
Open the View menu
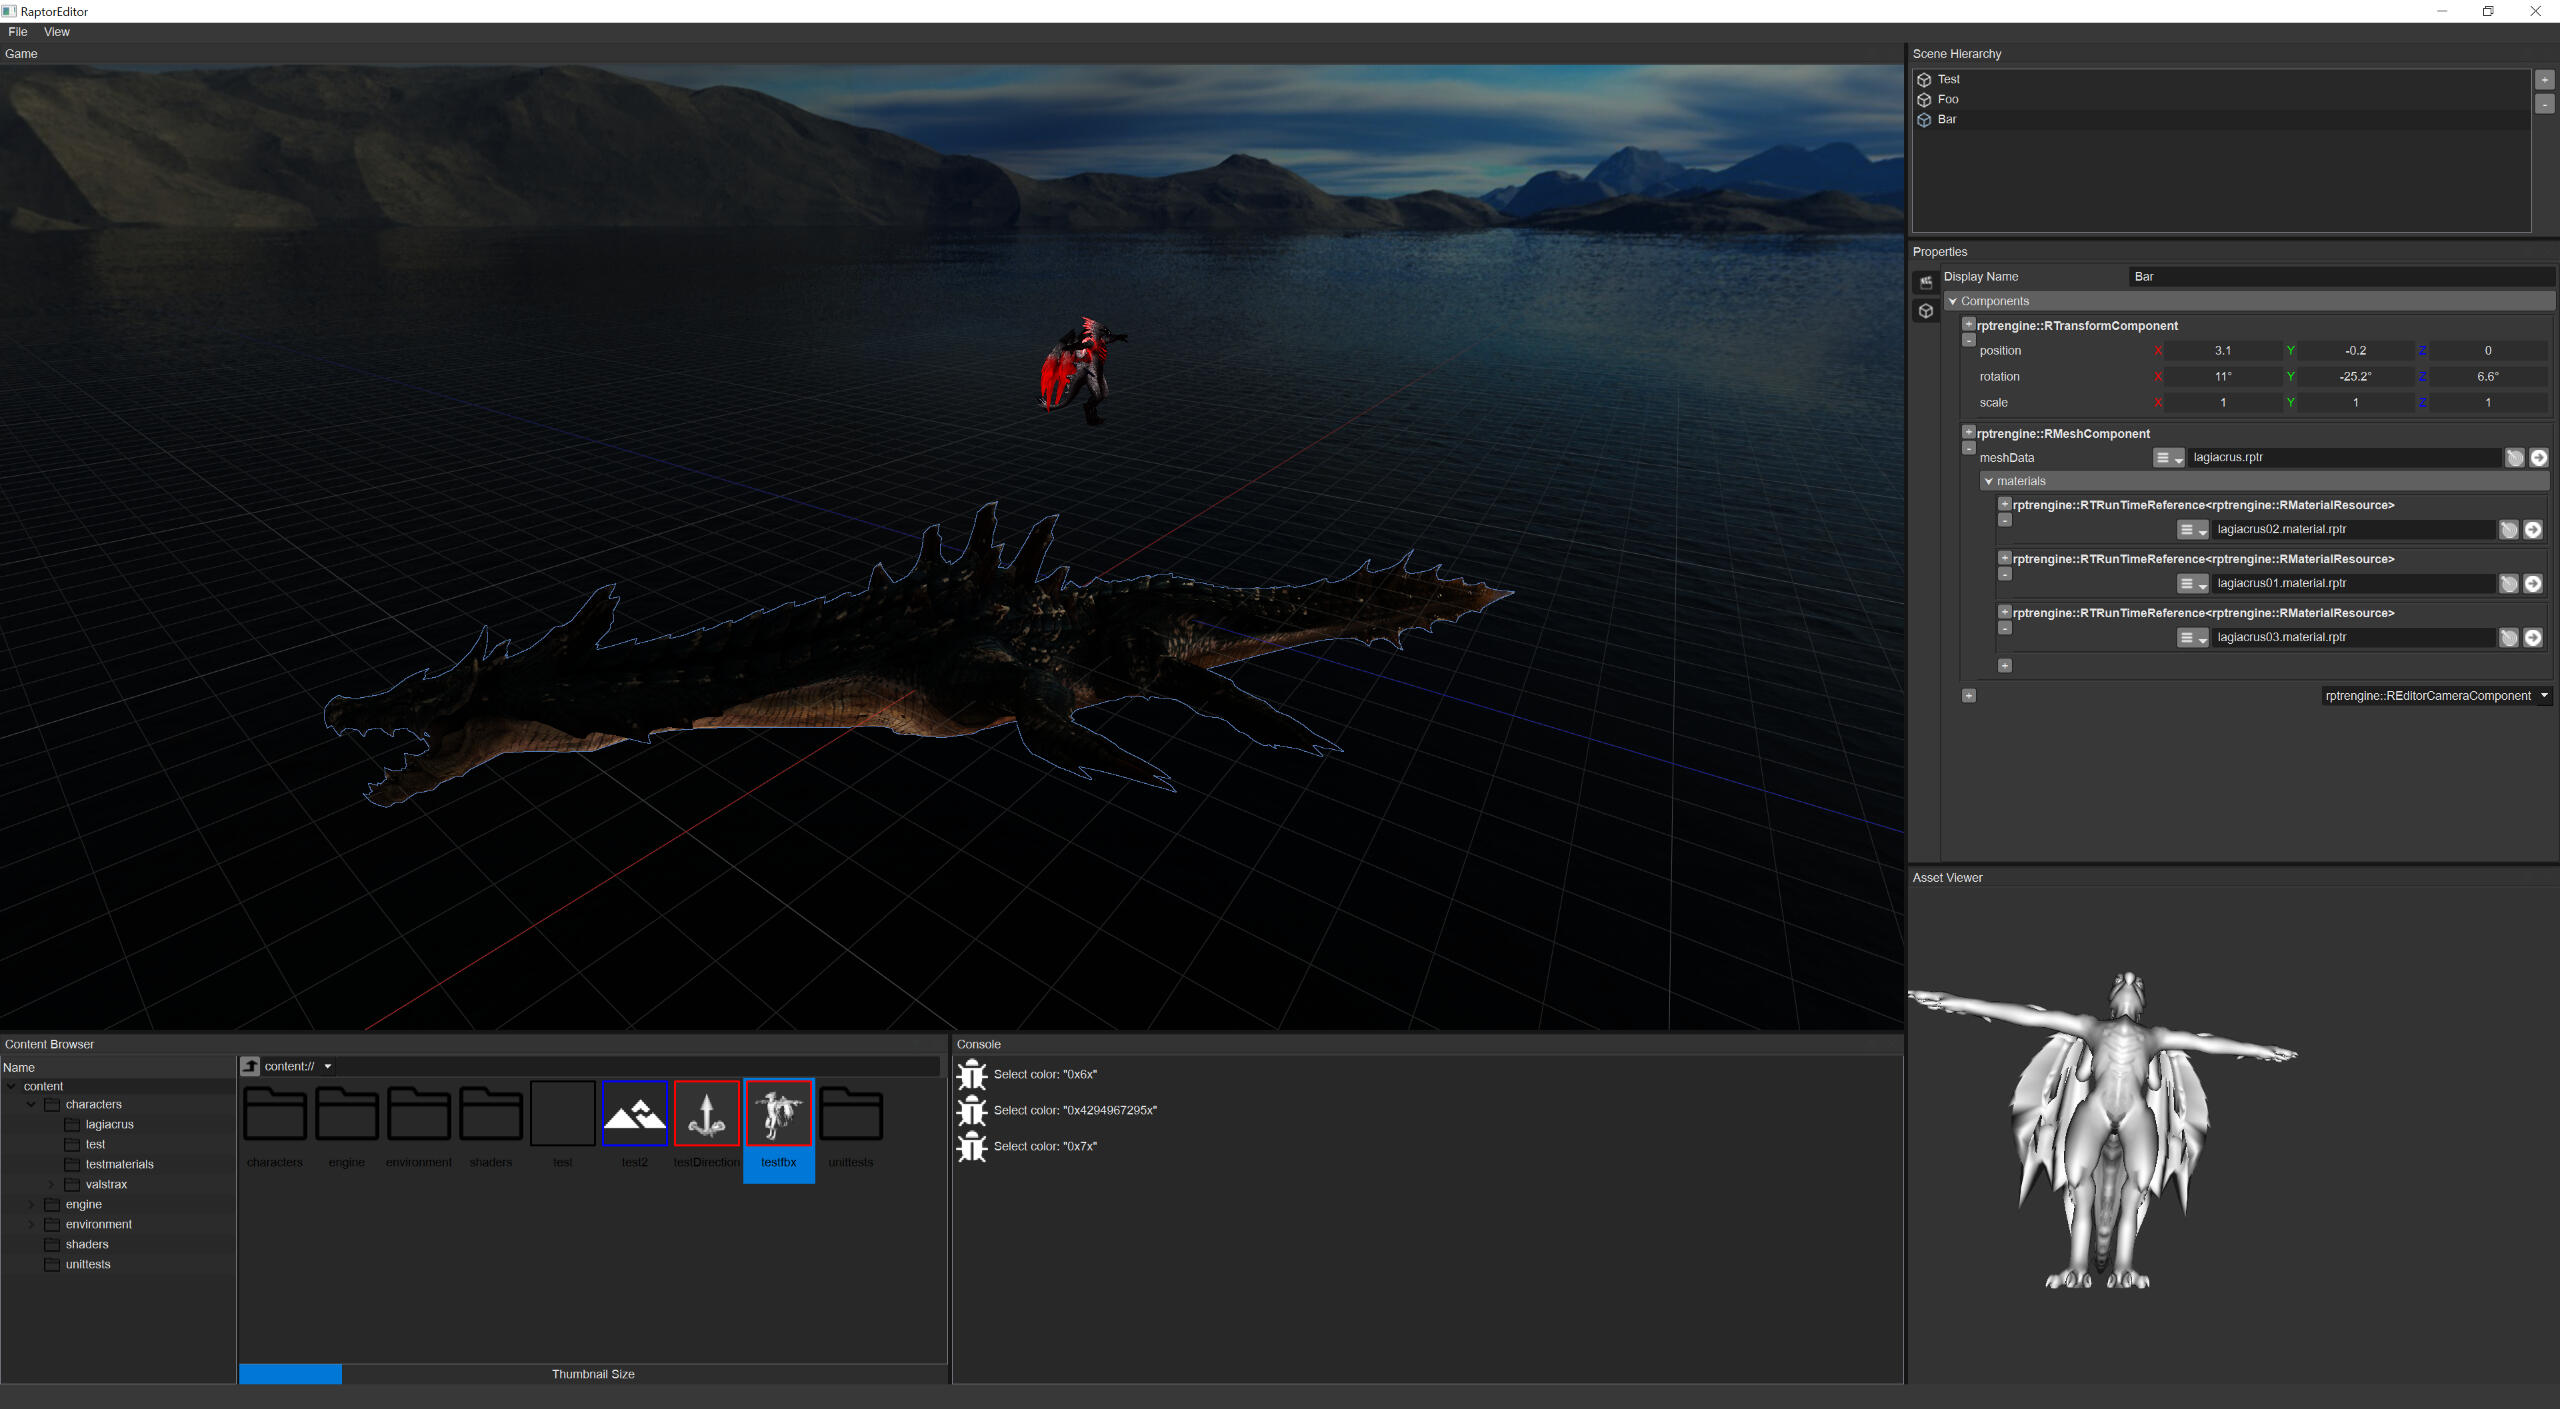tap(57, 32)
